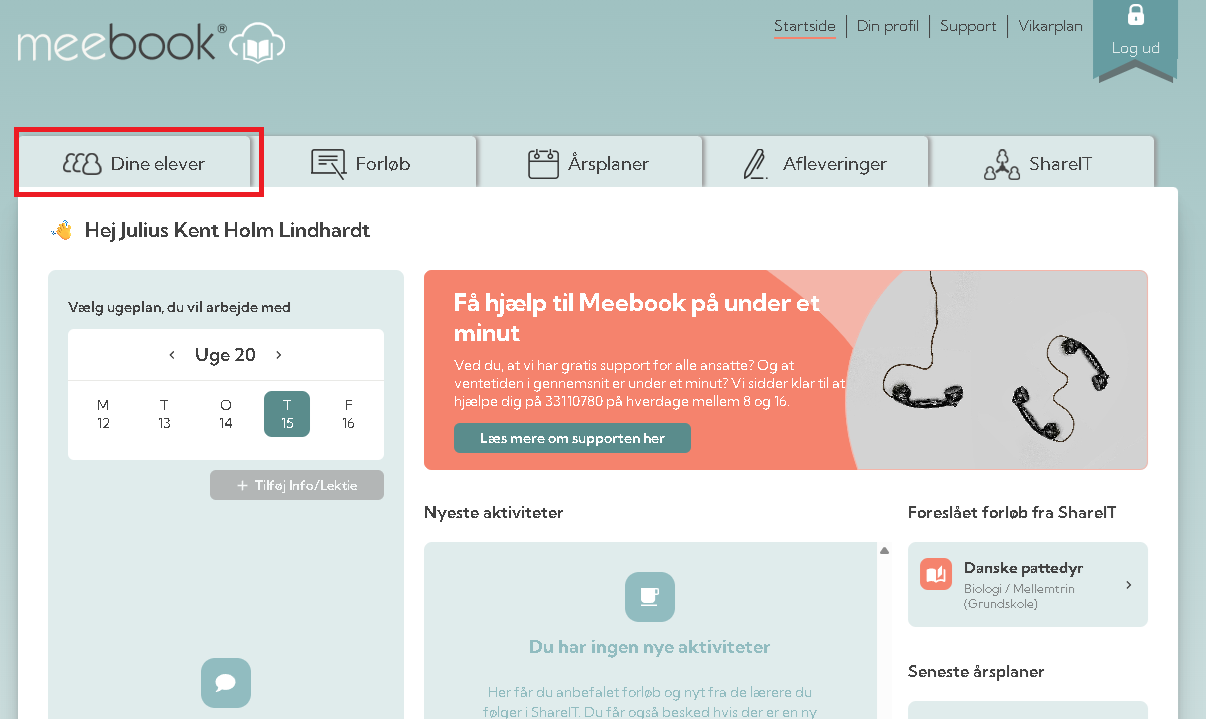
Task: Click Læs mere om supporten her
Action: pos(572,438)
